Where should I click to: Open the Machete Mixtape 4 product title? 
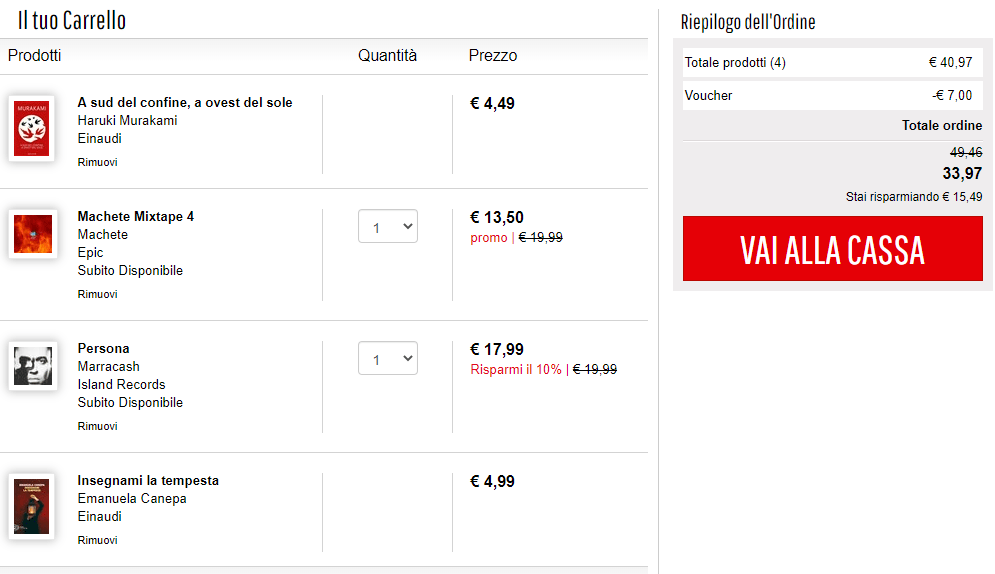click(x=136, y=217)
